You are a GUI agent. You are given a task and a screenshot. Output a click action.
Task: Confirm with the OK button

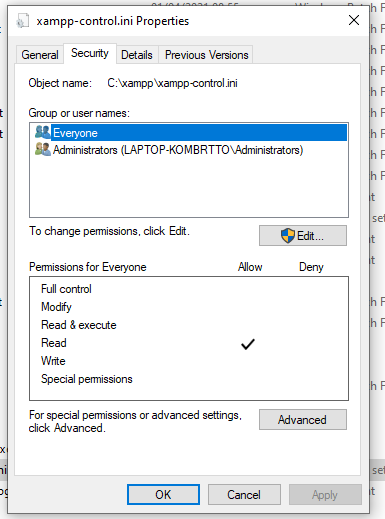pos(163,494)
